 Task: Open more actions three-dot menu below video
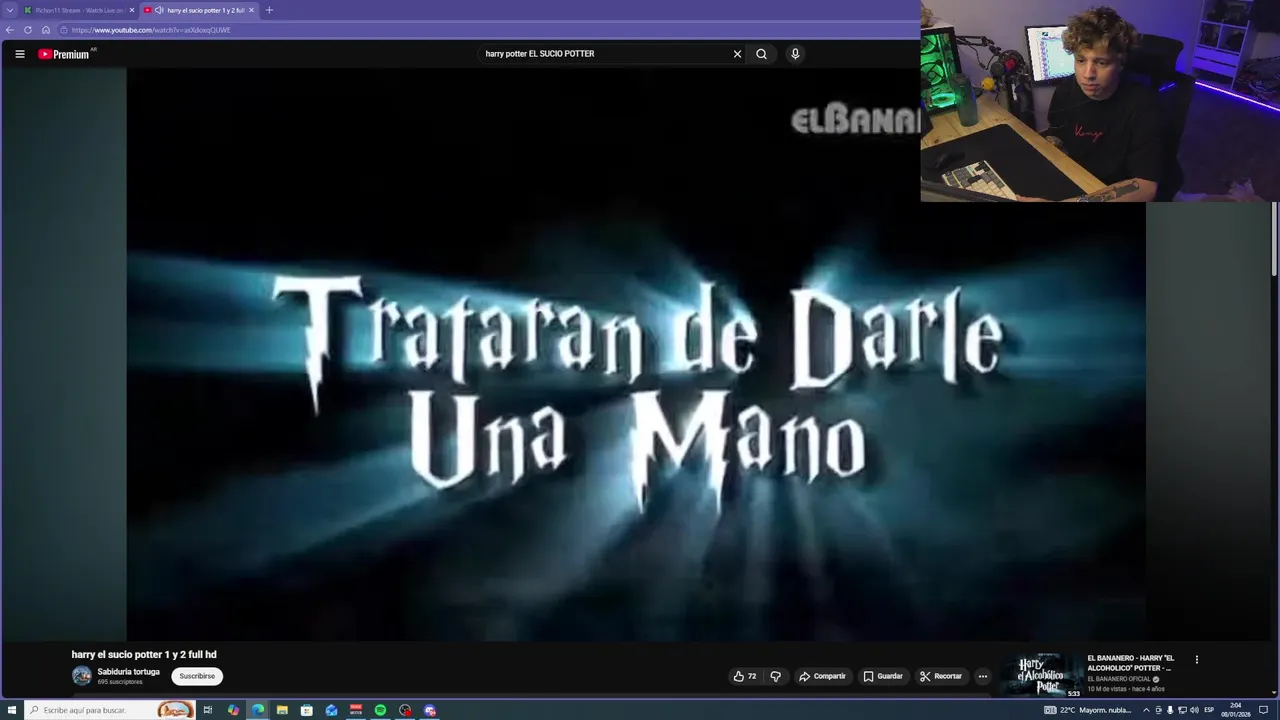tap(982, 676)
